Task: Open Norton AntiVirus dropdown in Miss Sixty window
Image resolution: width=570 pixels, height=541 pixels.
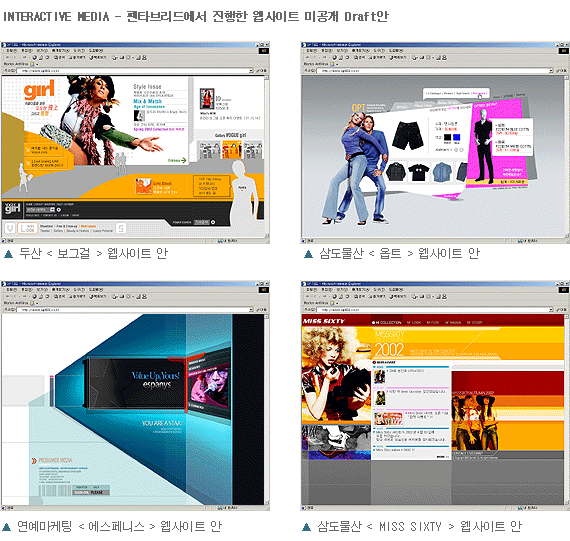Action: (336, 303)
